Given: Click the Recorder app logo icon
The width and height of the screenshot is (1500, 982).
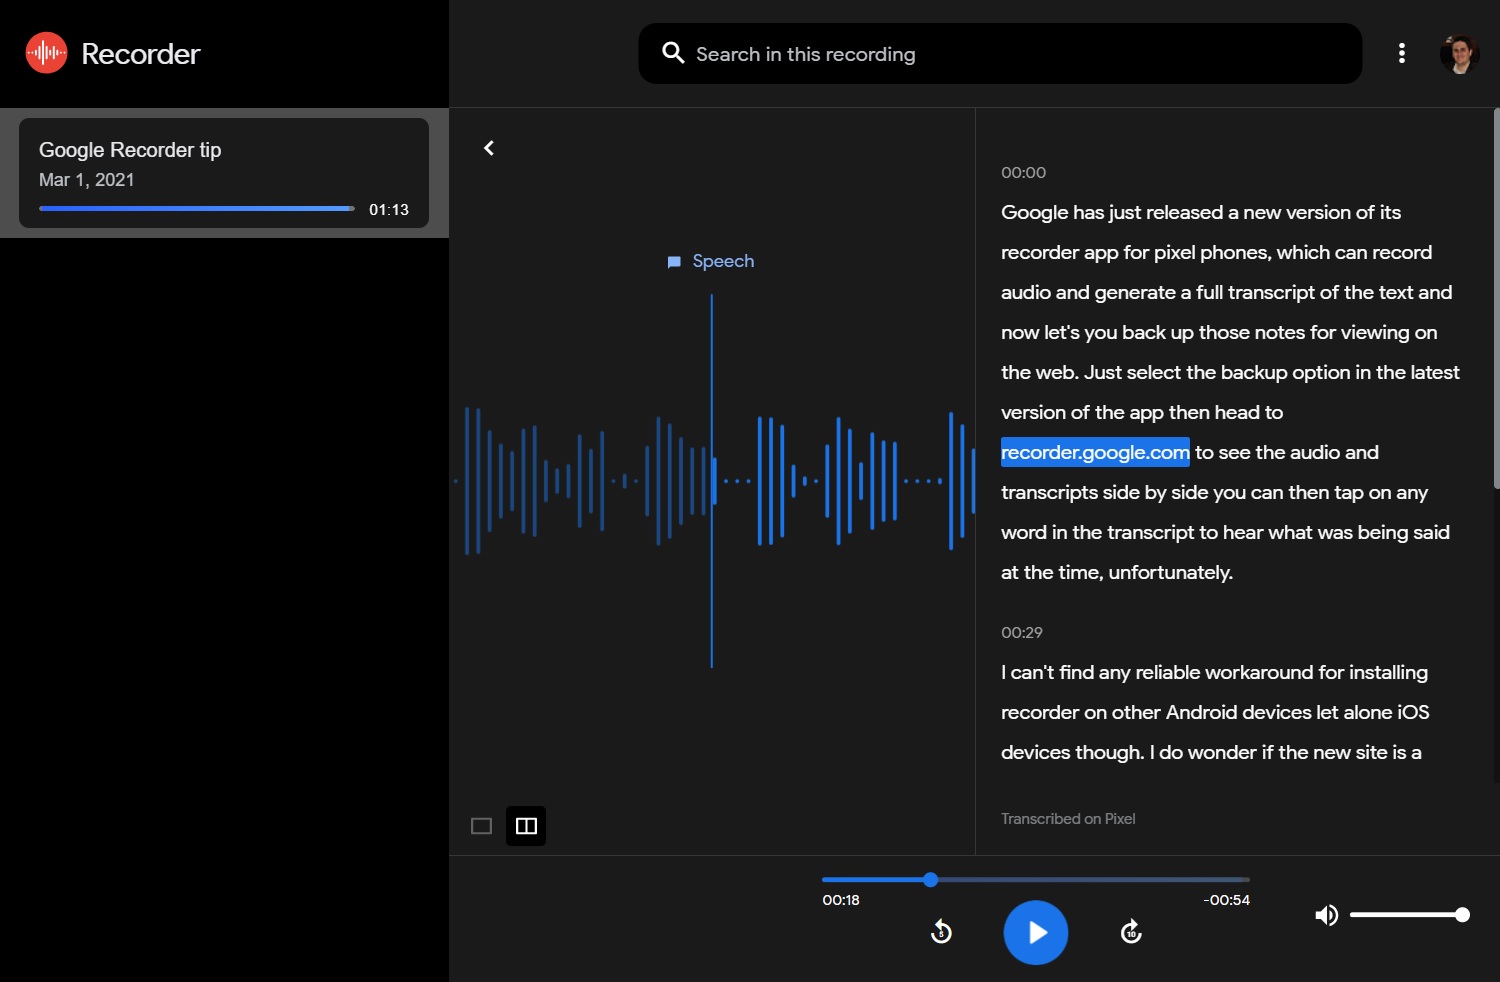Looking at the screenshot, I should [x=46, y=53].
